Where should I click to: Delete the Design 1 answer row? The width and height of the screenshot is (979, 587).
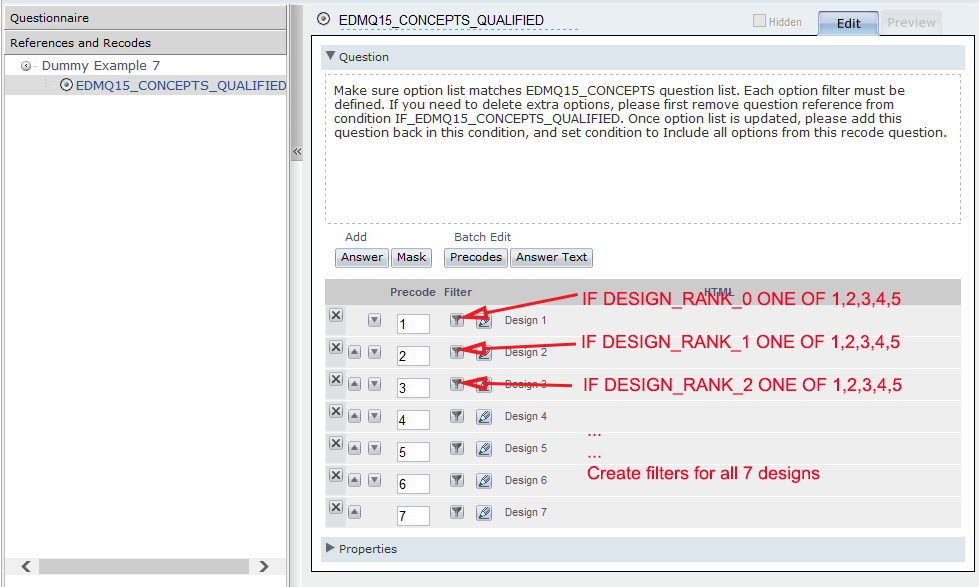(x=336, y=315)
